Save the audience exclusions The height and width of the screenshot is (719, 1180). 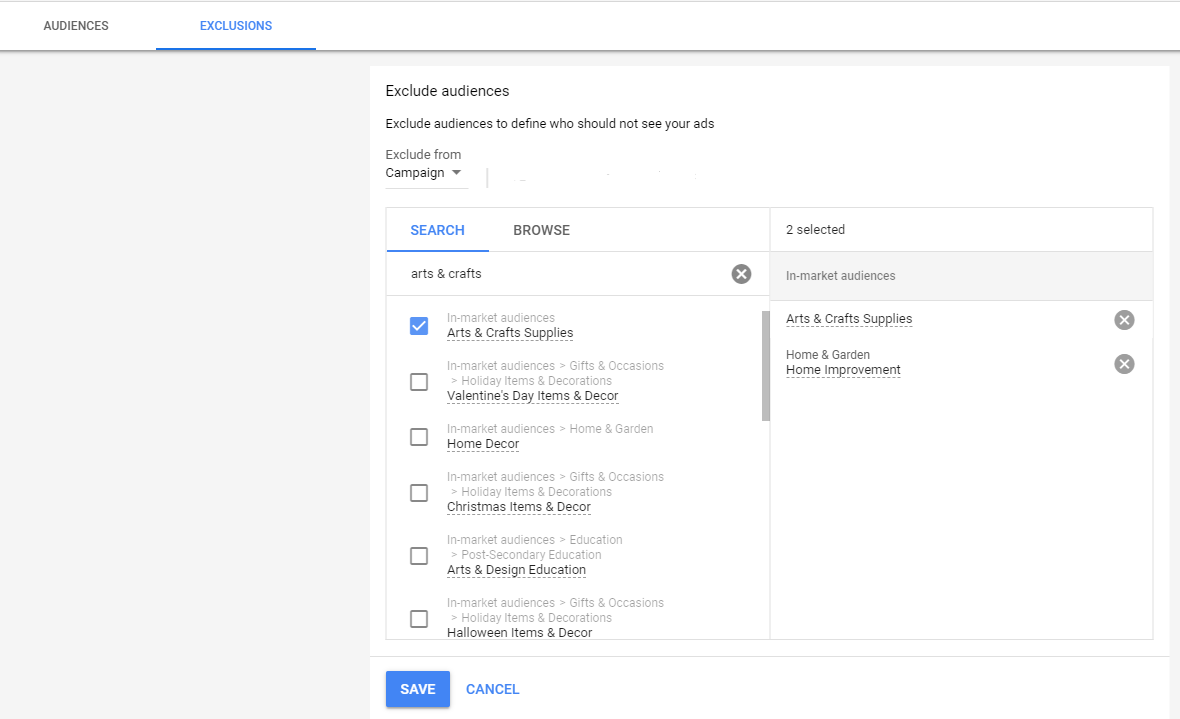point(417,689)
